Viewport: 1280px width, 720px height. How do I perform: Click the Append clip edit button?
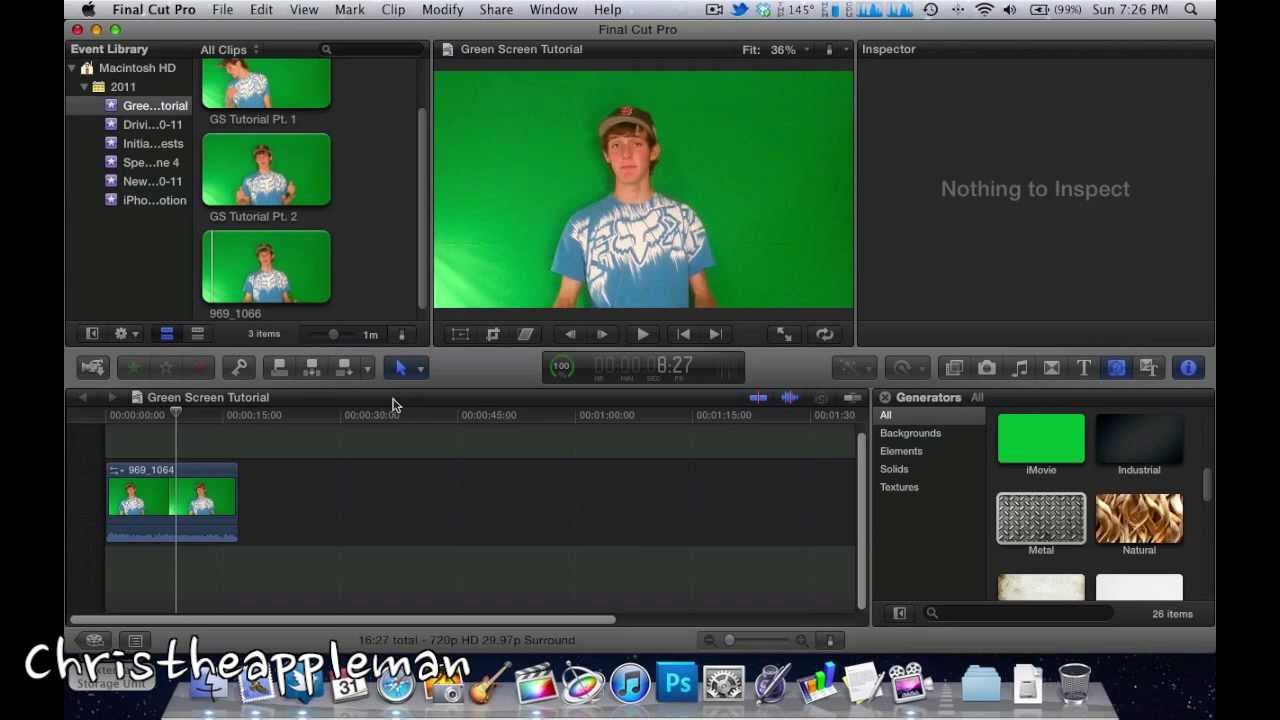coord(345,368)
